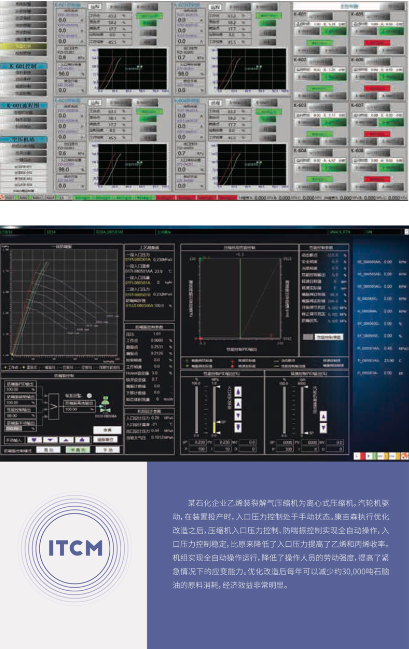Image resolution: width=409 pixels, height=649 pixels.
Task: Click the double down arrow manual input button
Action: tap(34, 440)
